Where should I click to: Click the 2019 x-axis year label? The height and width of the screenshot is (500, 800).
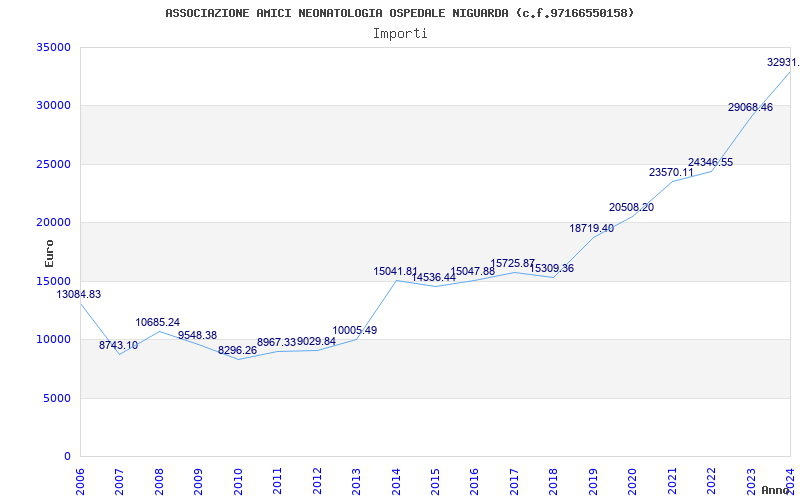pyautogui.click(x=593, y=480)
